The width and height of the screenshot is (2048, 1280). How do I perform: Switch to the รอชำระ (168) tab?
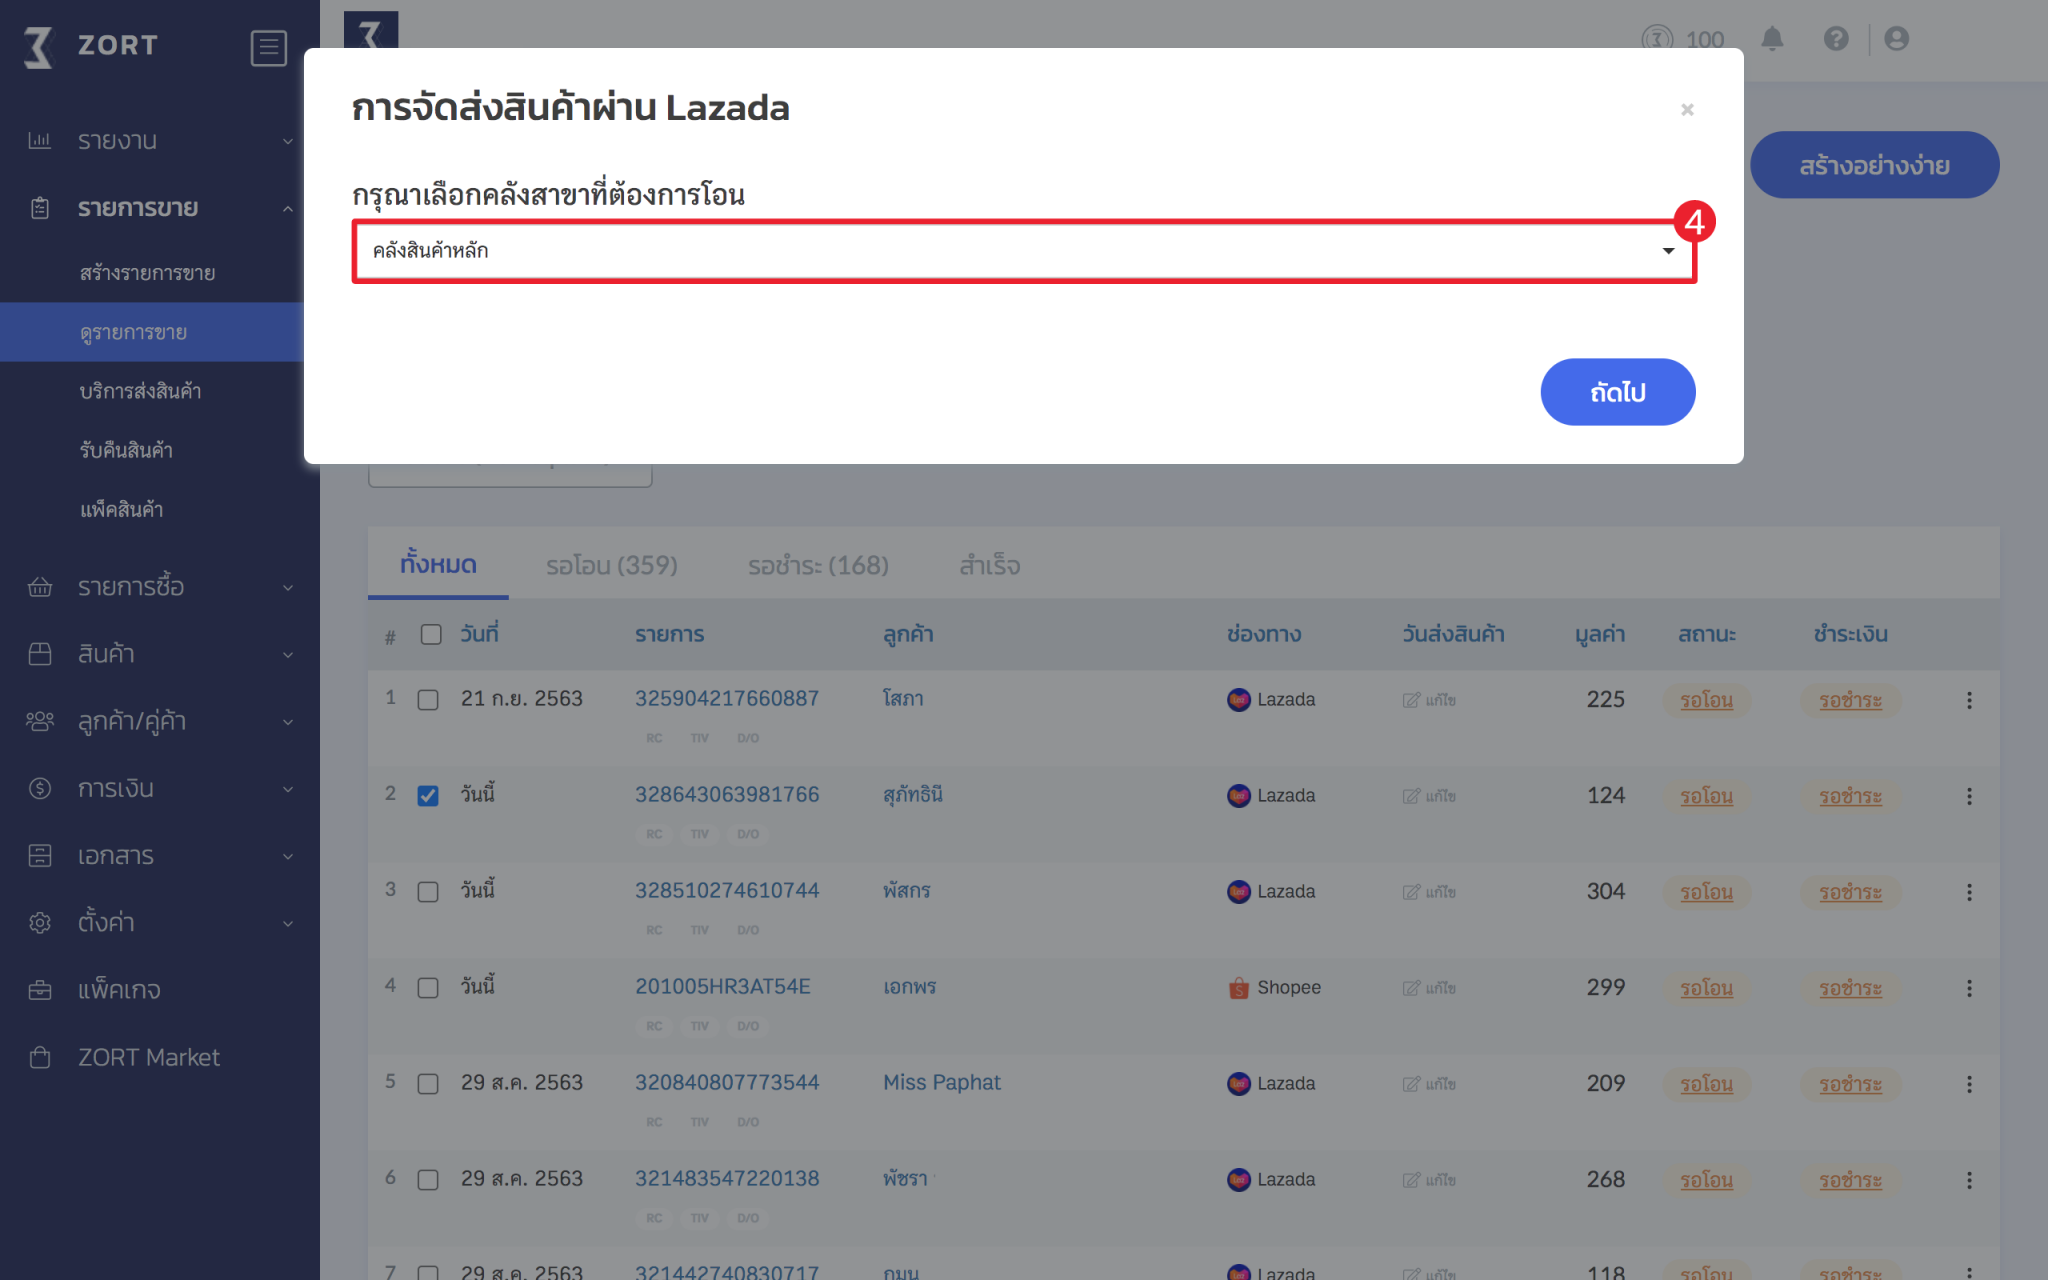(x=818, y=566)
